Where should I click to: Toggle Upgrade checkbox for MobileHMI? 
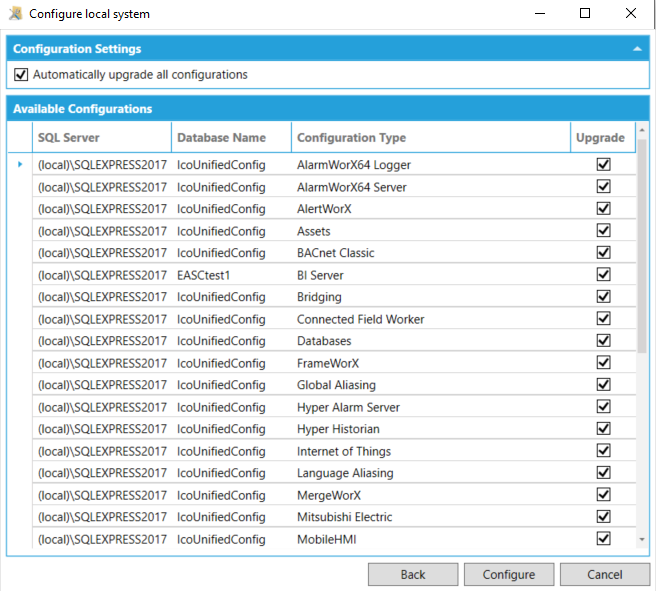click(x=603, y=539)
